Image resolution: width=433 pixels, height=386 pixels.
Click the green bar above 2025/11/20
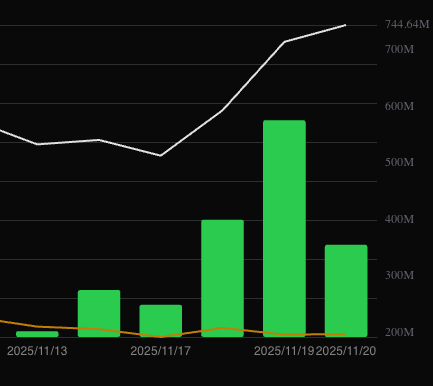pyautogui.click(x=346, y=291)
